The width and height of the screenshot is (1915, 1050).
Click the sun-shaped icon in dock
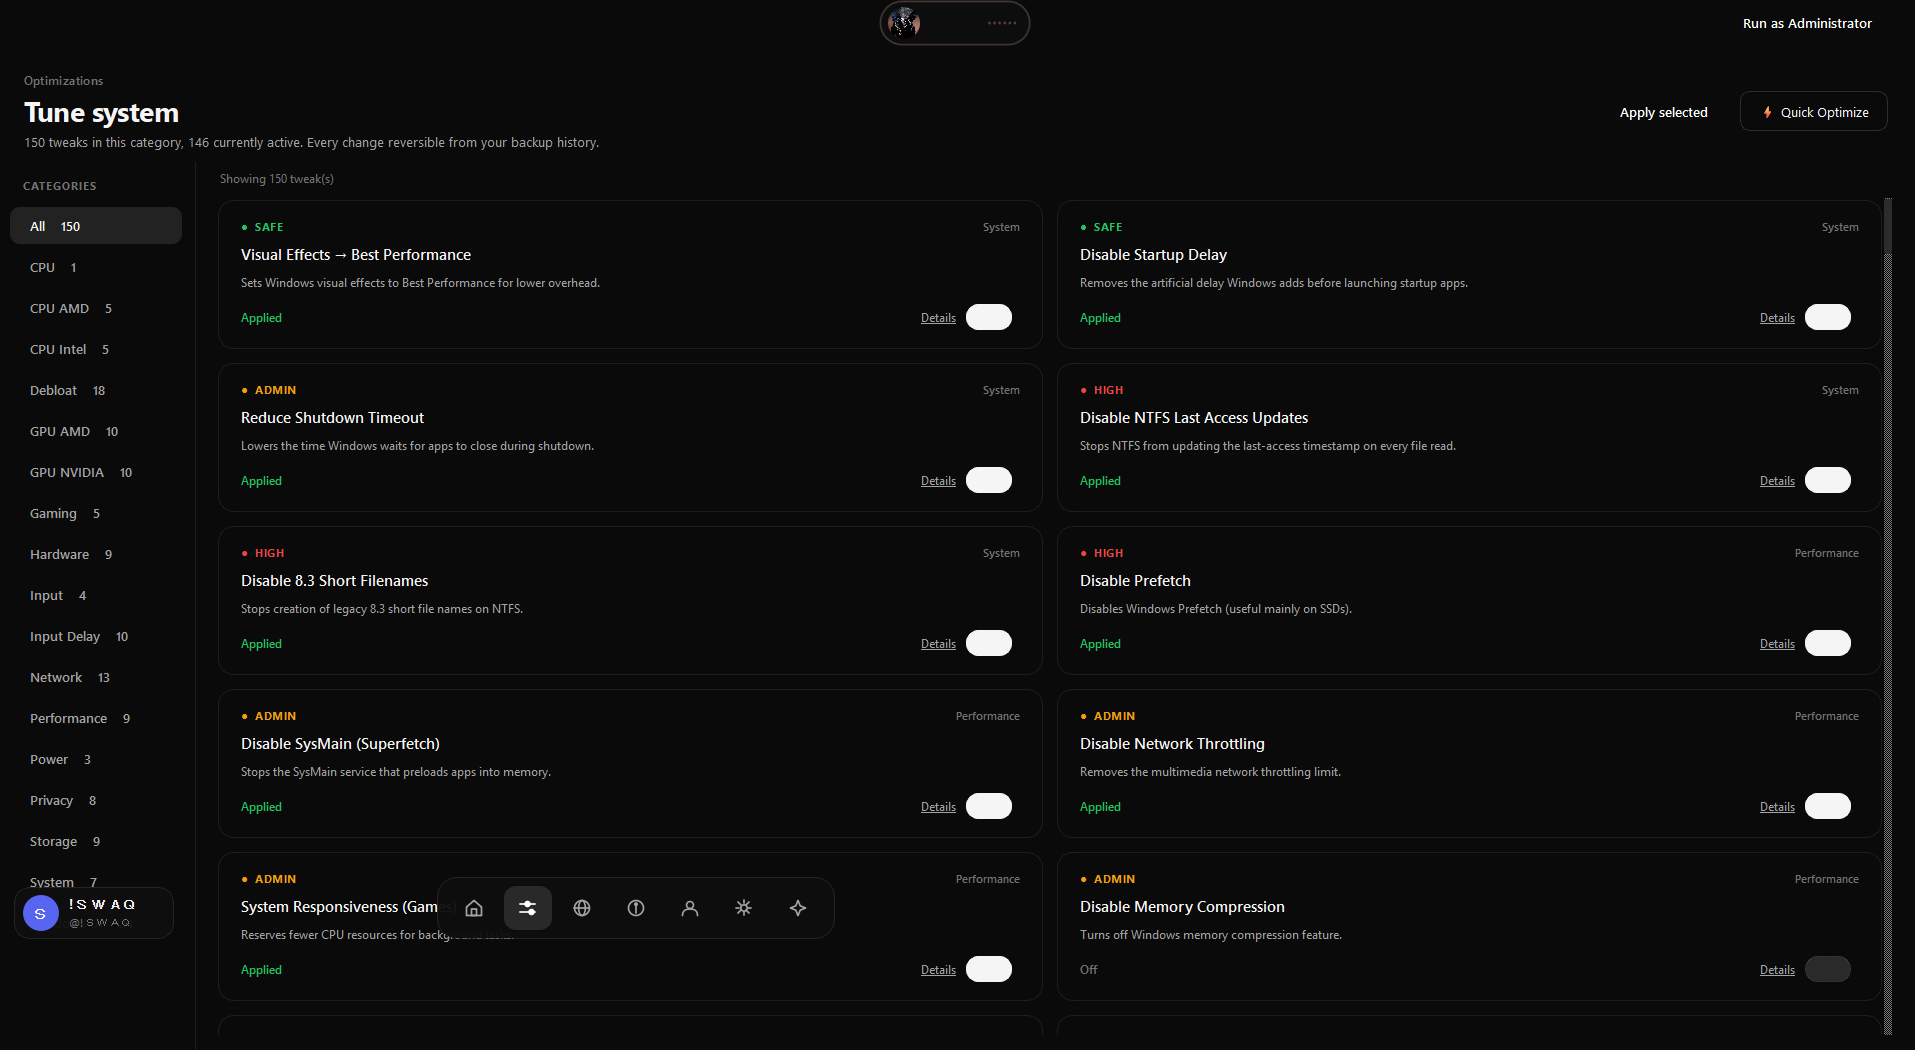pyautogui.click(x=744, y=908)
